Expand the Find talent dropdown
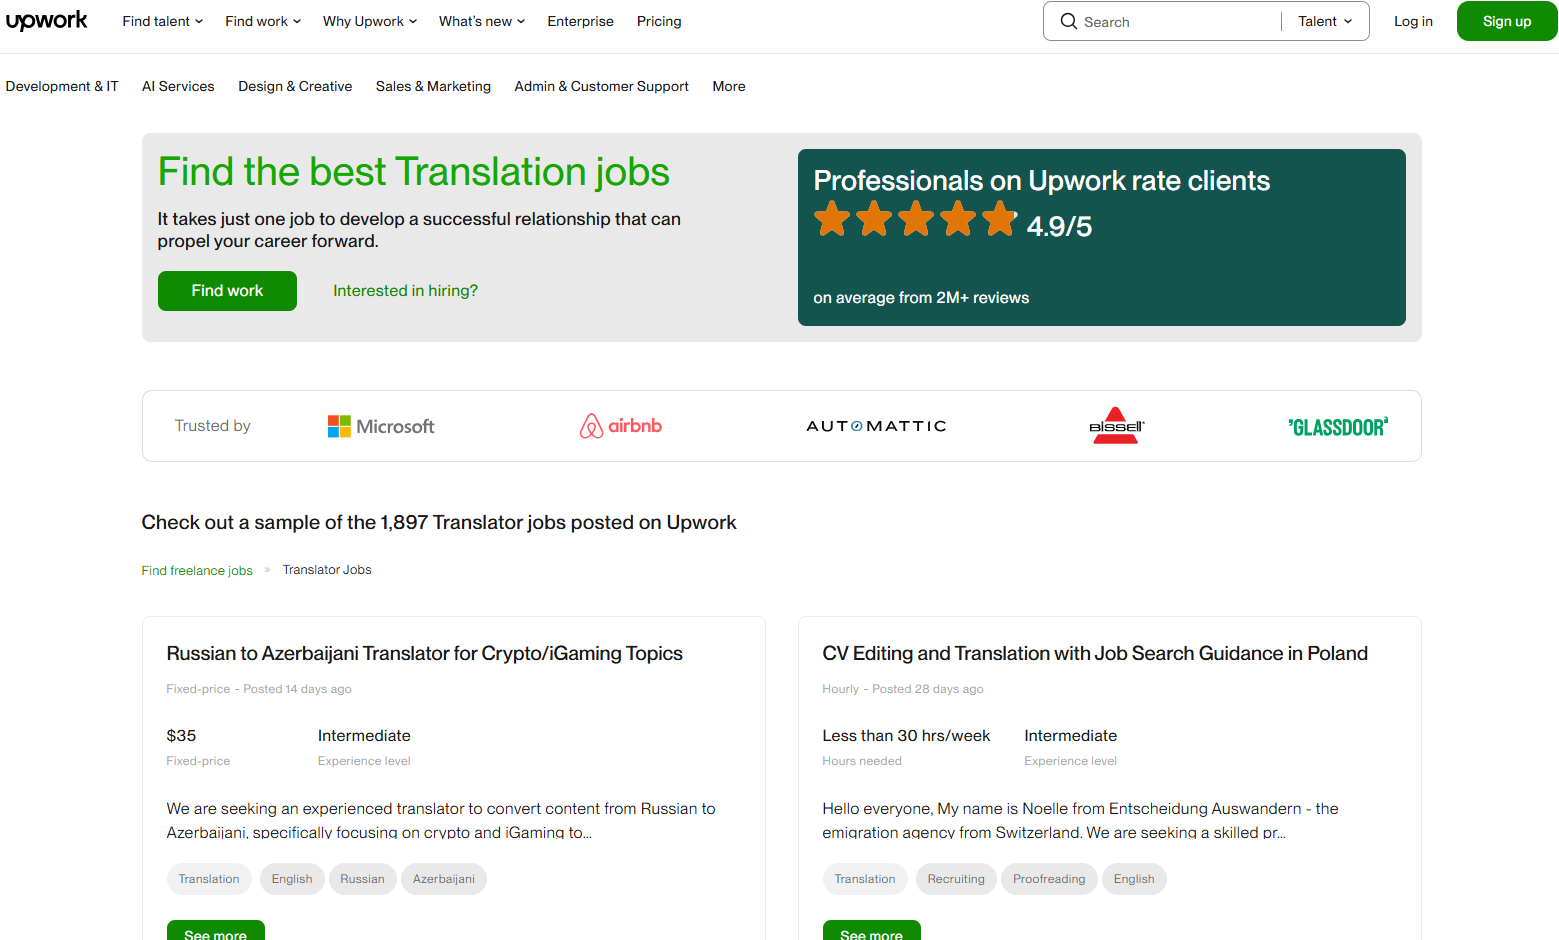This screenshot has width=1559, height=940. [162, 21]
